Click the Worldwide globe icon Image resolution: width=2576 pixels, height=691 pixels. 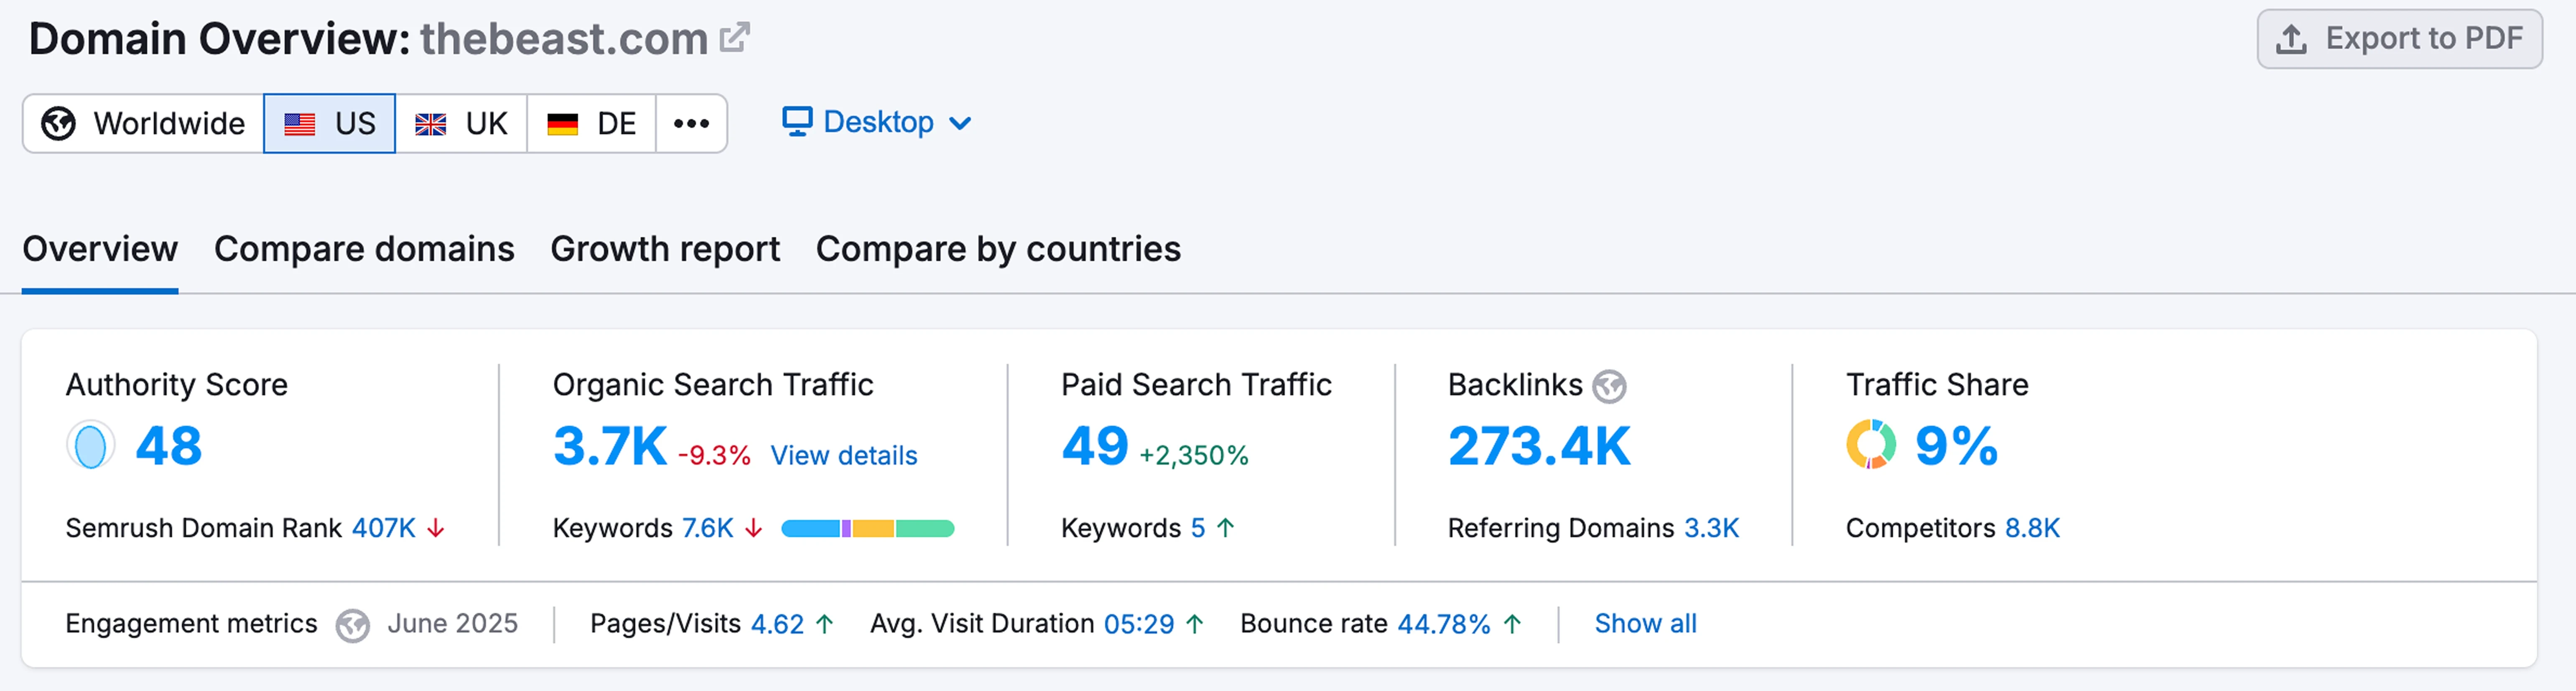[x=58, y=124]
